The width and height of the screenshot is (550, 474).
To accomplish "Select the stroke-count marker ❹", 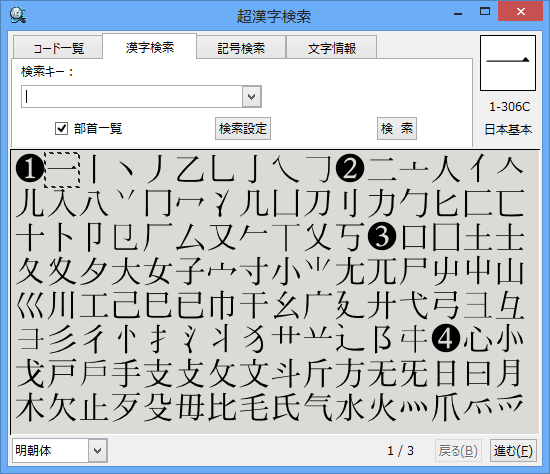I will click(445, 339).
